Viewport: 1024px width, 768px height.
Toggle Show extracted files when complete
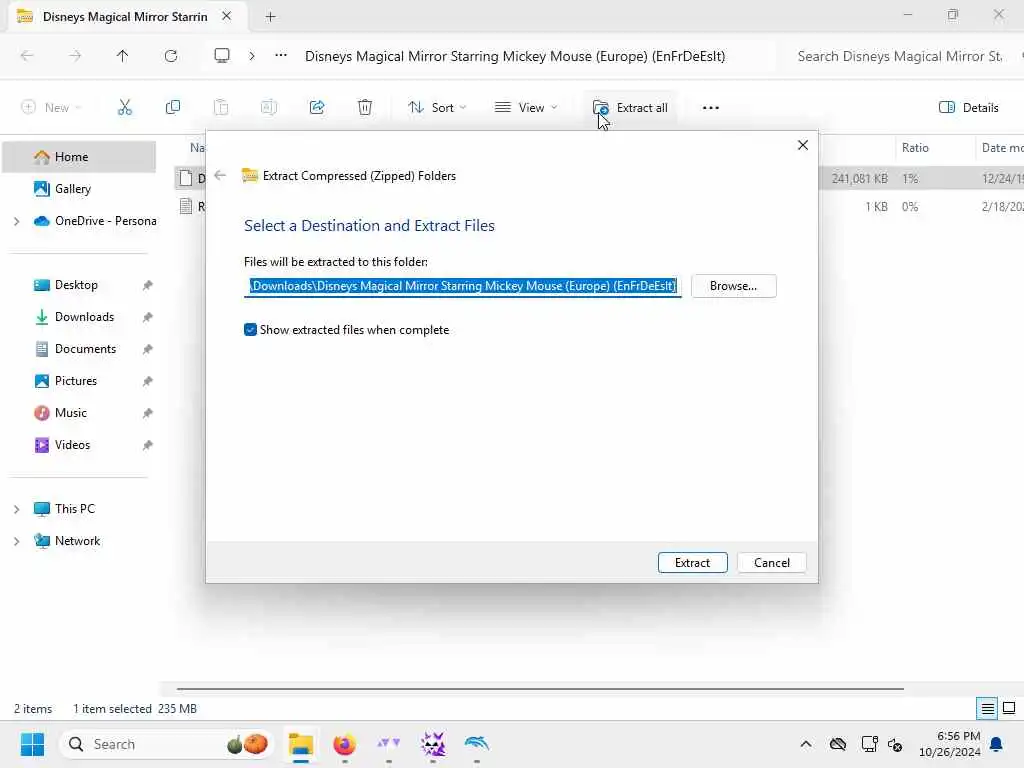tap(250, 330)
